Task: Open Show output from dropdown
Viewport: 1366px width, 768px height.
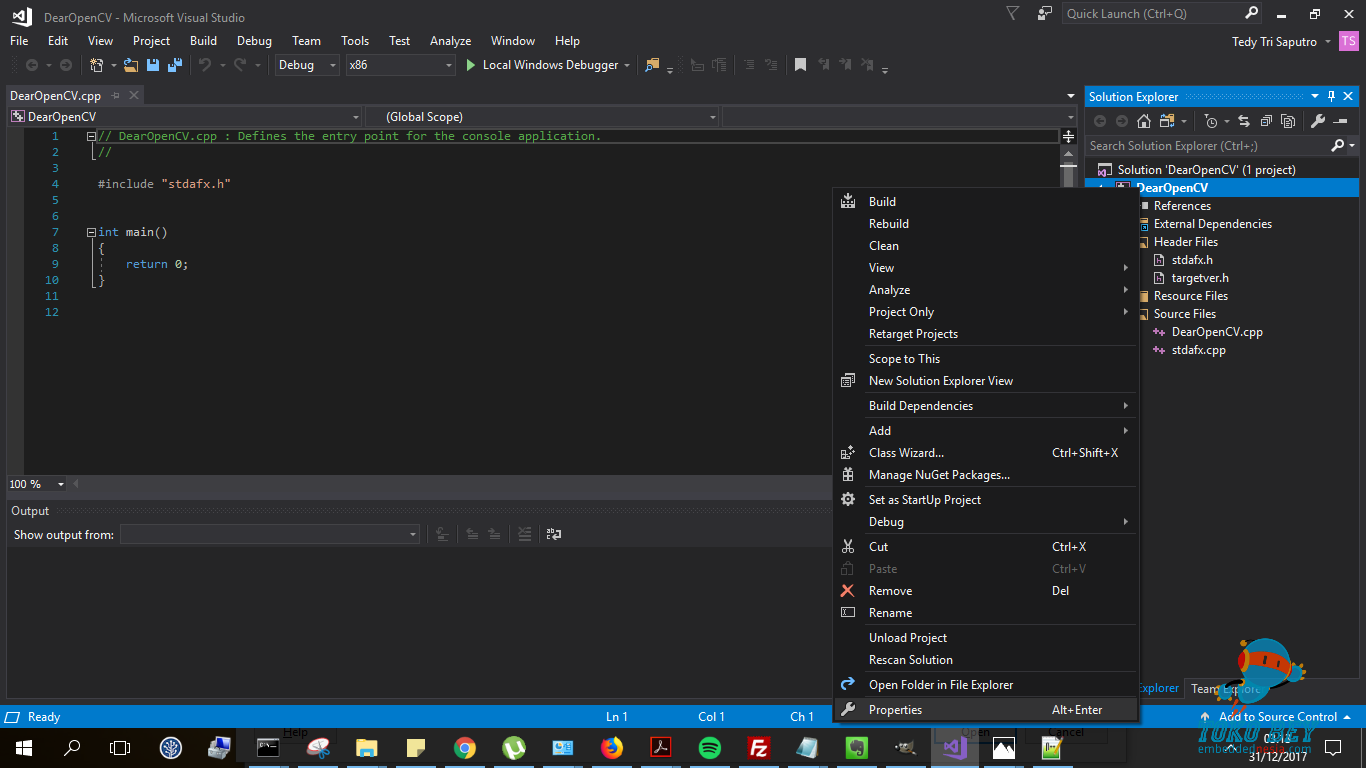Action: tap(270, 535)
